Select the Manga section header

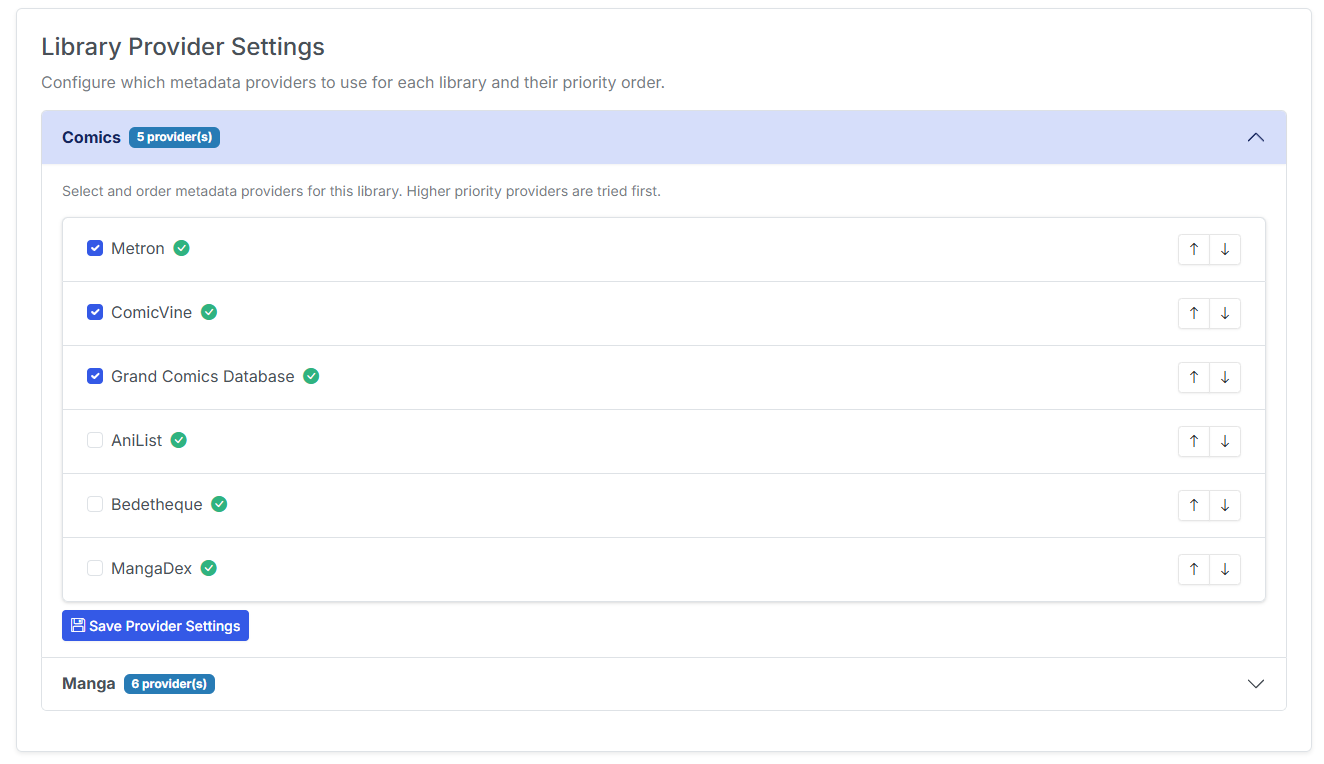coord(88,683)
